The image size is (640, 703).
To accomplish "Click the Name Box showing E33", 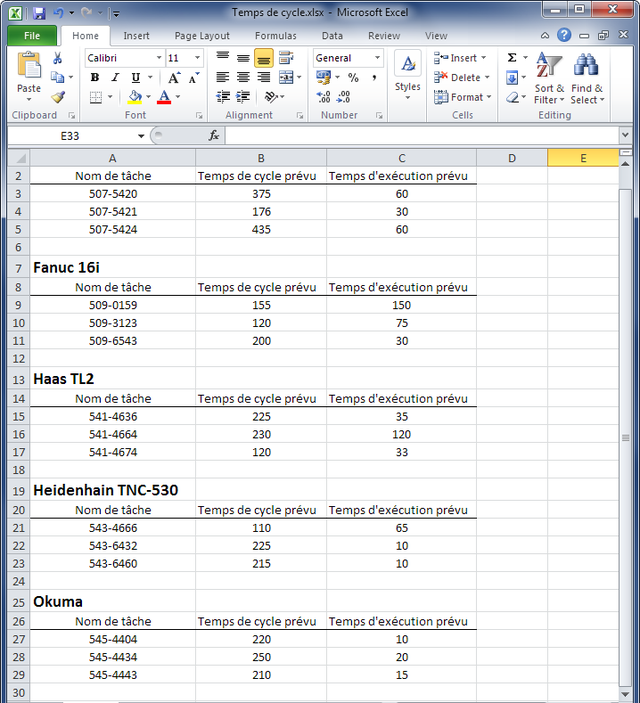I will [x=71, y=136].
